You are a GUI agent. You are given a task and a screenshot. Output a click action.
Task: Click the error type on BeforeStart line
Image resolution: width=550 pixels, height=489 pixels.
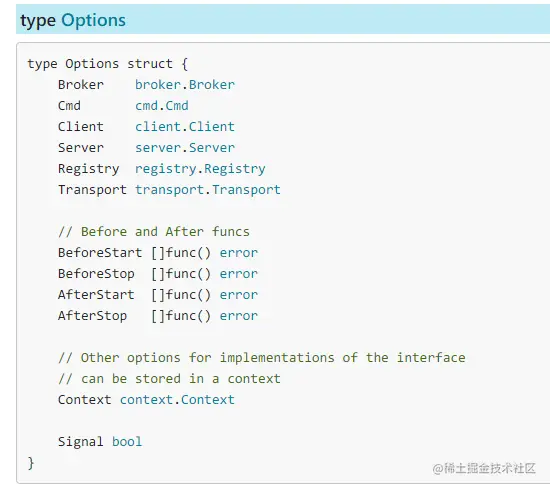click(239, 253)
